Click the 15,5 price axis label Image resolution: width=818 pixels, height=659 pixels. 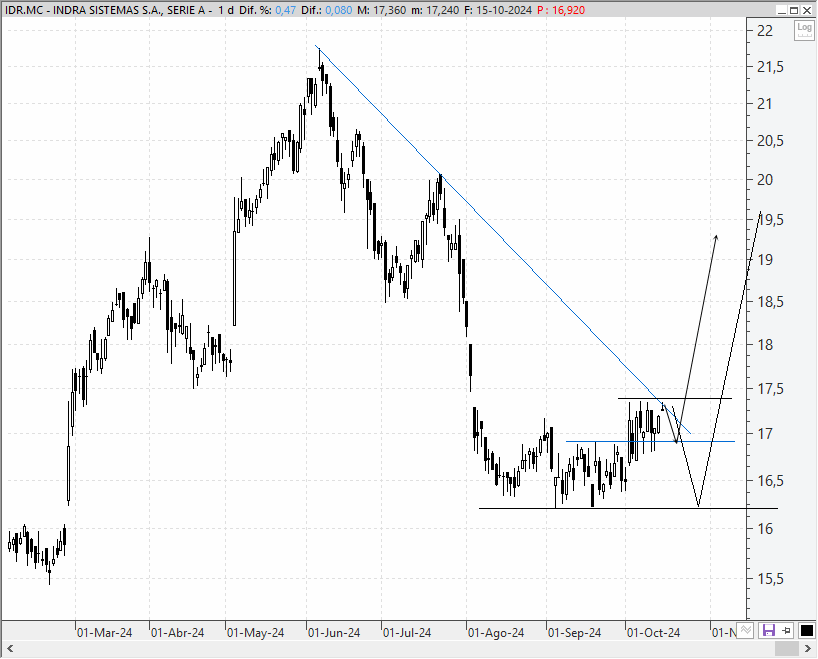pos(770,579)
